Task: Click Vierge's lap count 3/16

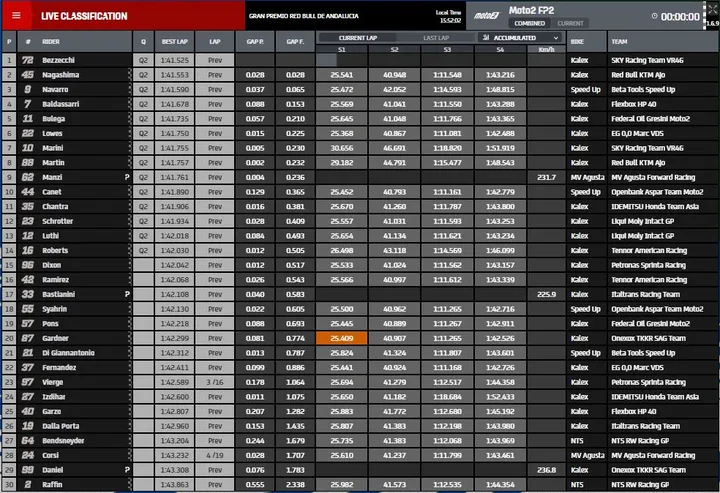Action: [214, 382]
